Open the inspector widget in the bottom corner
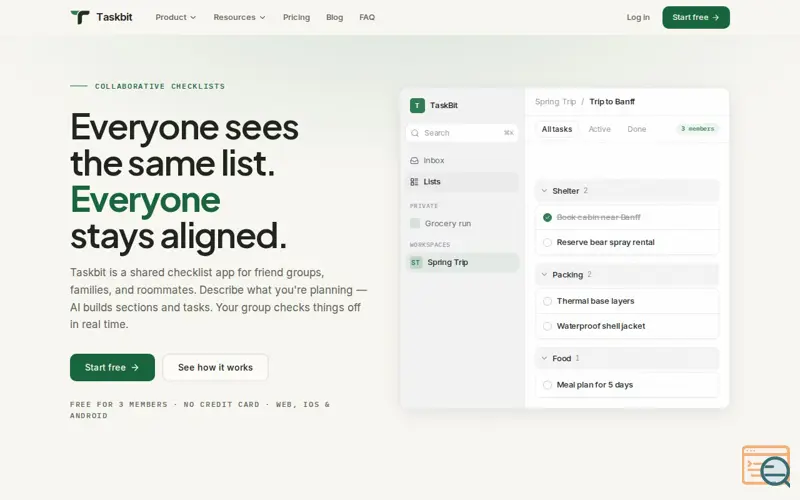 coord(766,466)
